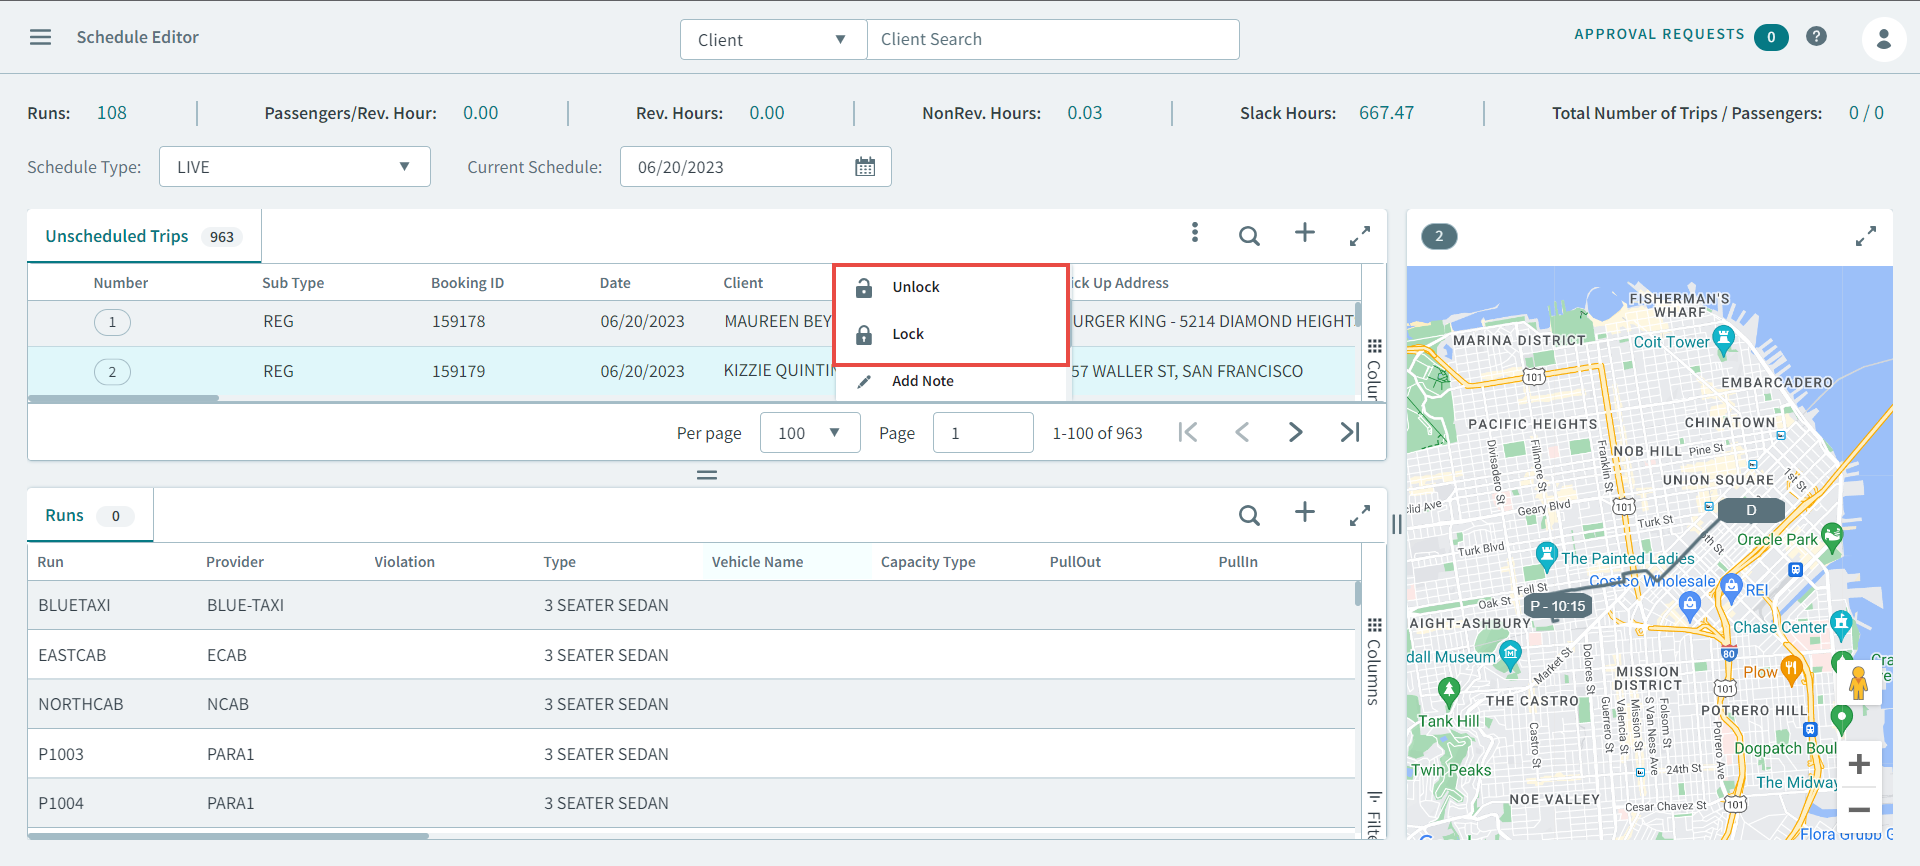Sort runs by Vehicle Name column header
The width and height of the screenshot is (1920, 866).
pyautogui.click(x=757, y=562)
